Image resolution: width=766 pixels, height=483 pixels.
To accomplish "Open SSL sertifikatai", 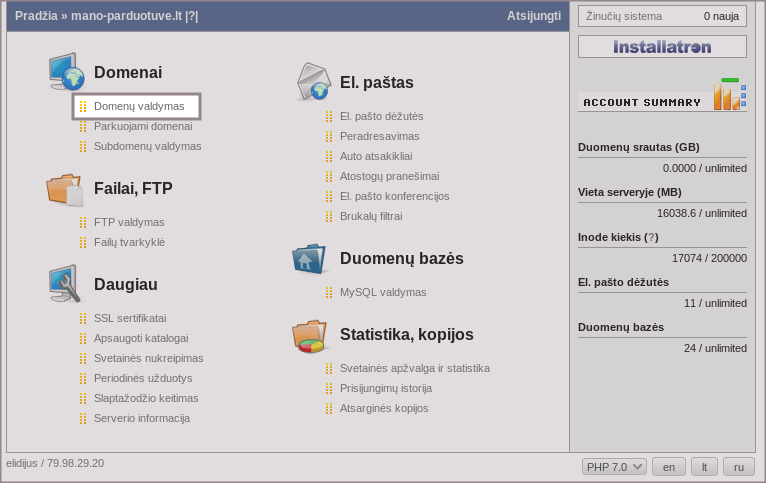I will 130,318.
